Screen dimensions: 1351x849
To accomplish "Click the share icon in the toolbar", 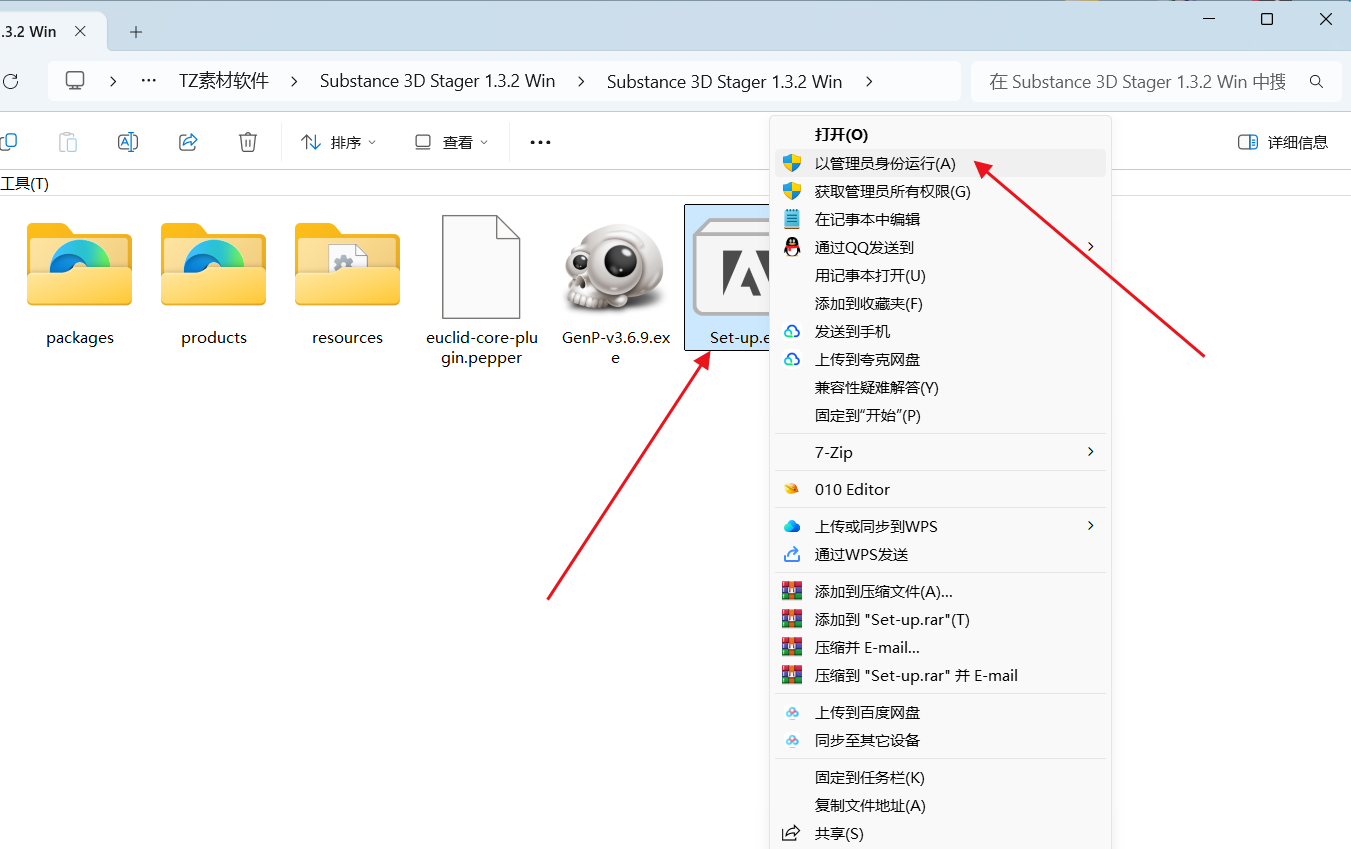I will point(188,142).
